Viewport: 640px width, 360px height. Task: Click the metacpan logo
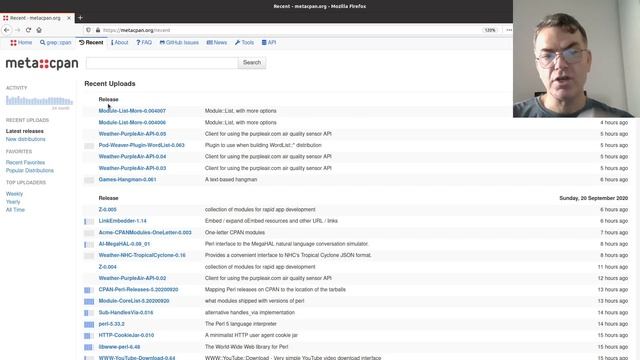[x=42, y=63]
